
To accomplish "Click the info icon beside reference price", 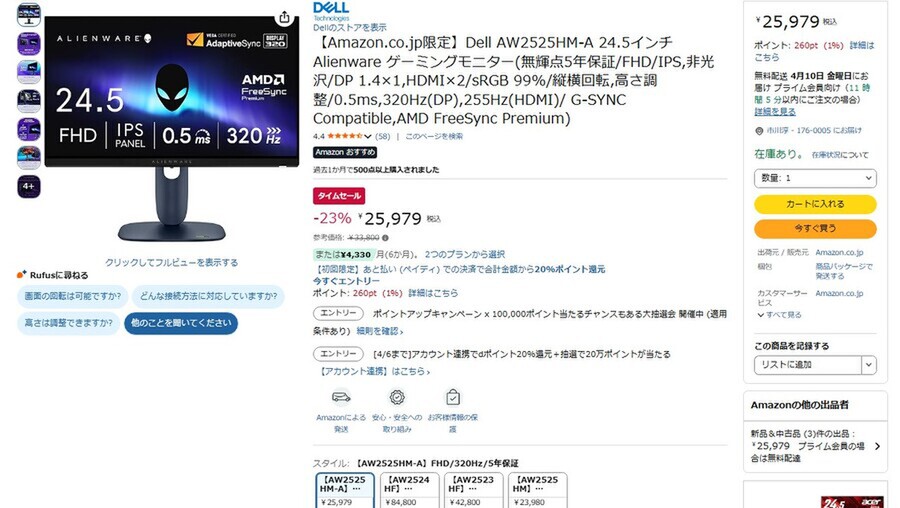I will pyautogui.click(x=385, y=238).
